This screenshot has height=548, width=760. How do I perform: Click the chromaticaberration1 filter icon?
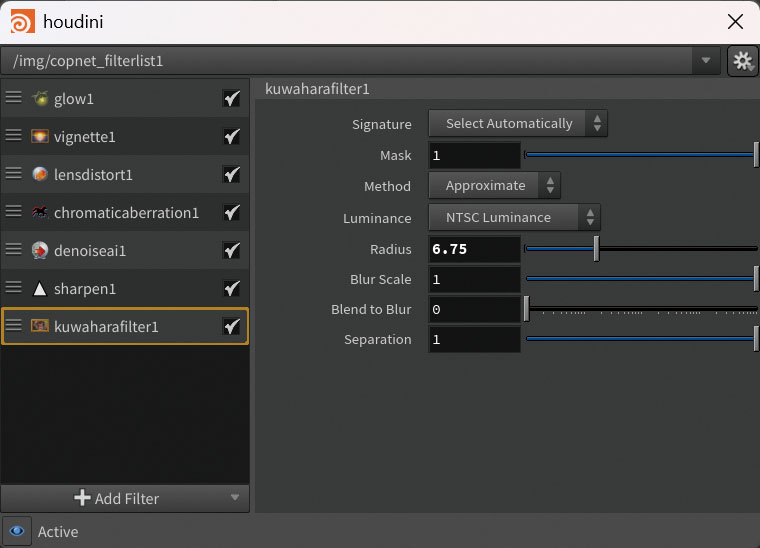40,212
